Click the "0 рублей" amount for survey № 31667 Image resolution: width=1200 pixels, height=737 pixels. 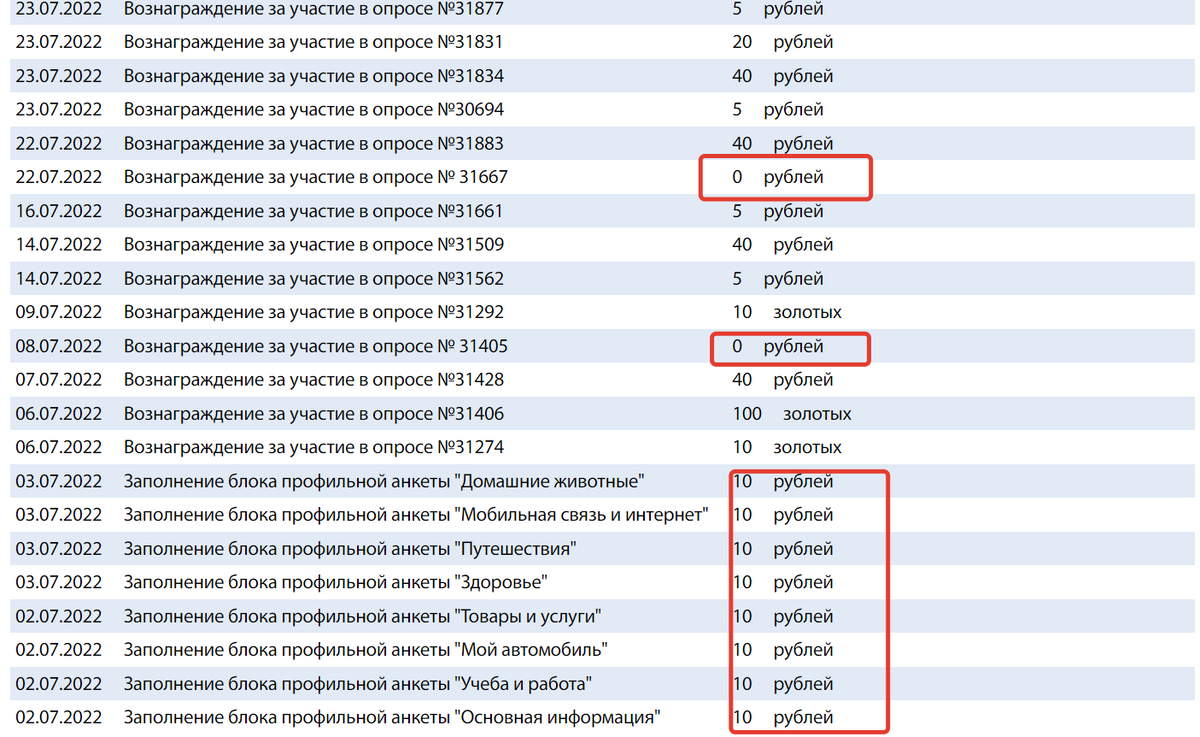pos(778,178)
